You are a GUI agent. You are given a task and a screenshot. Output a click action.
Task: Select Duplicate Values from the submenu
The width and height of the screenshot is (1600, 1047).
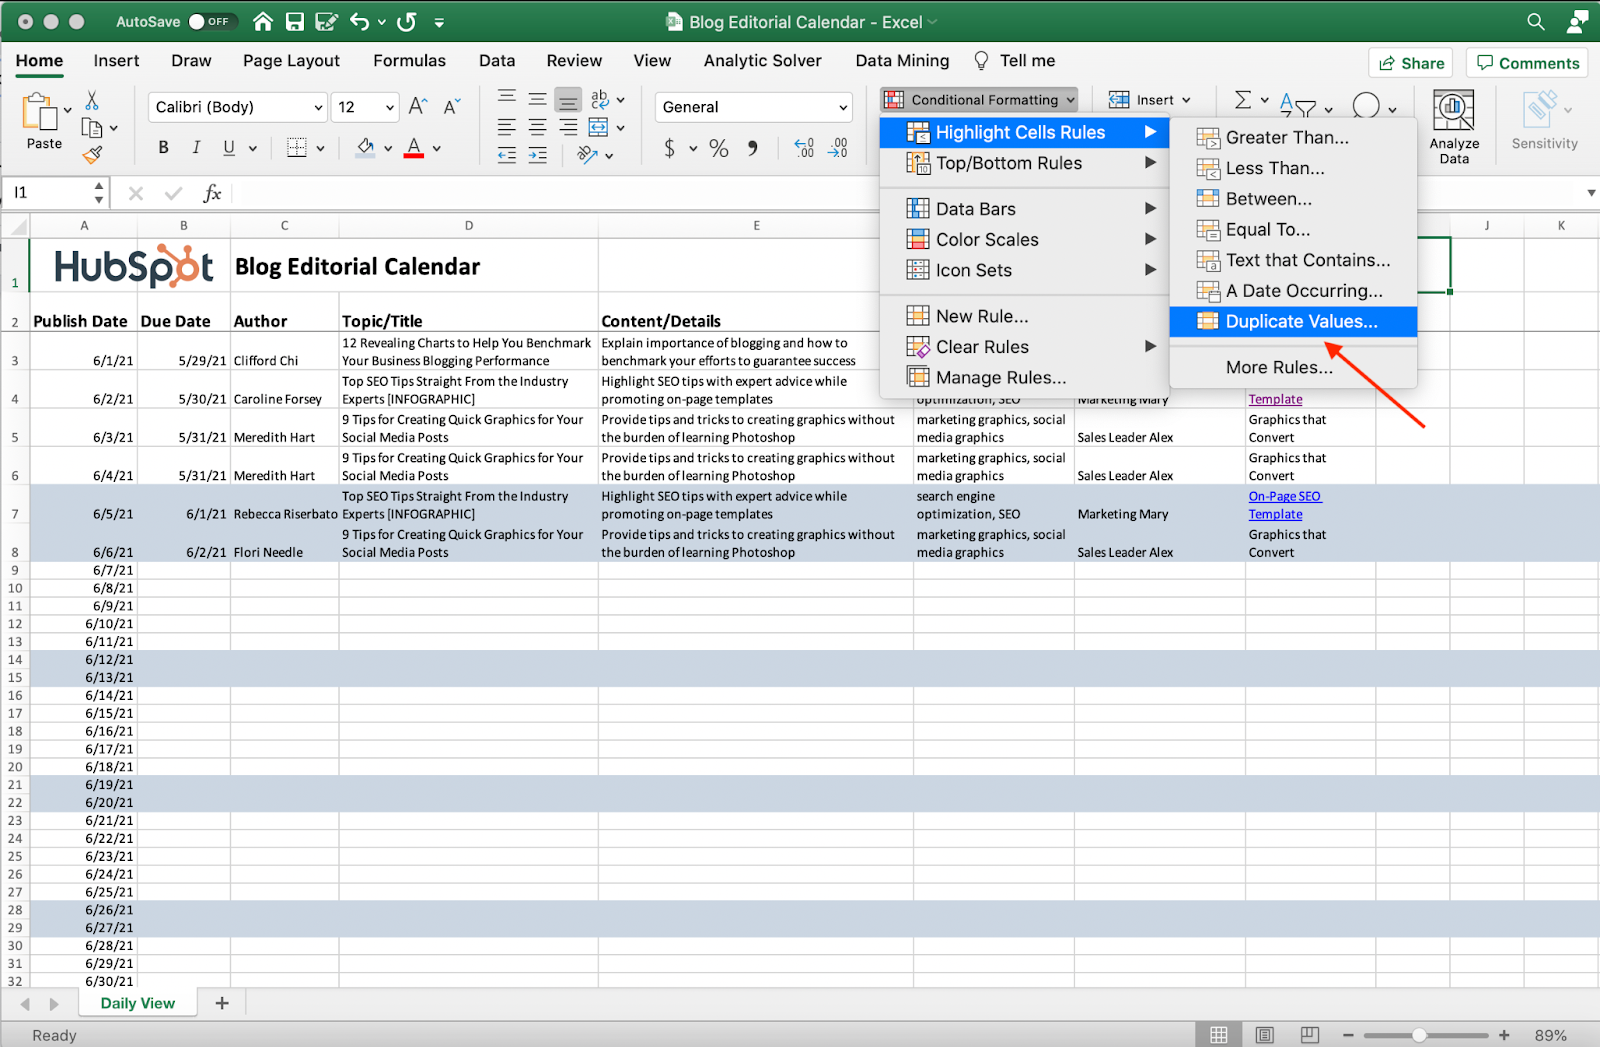[1300, 321]
